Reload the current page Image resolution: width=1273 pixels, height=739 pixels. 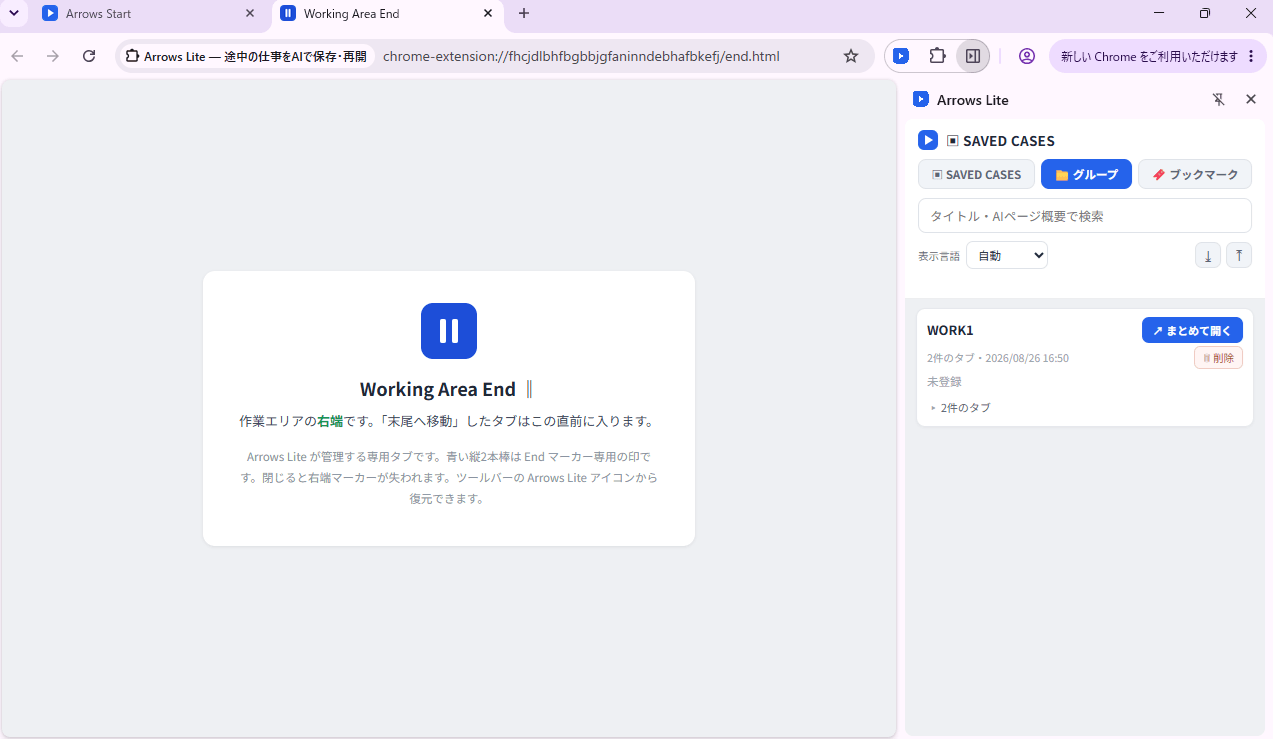89,56
